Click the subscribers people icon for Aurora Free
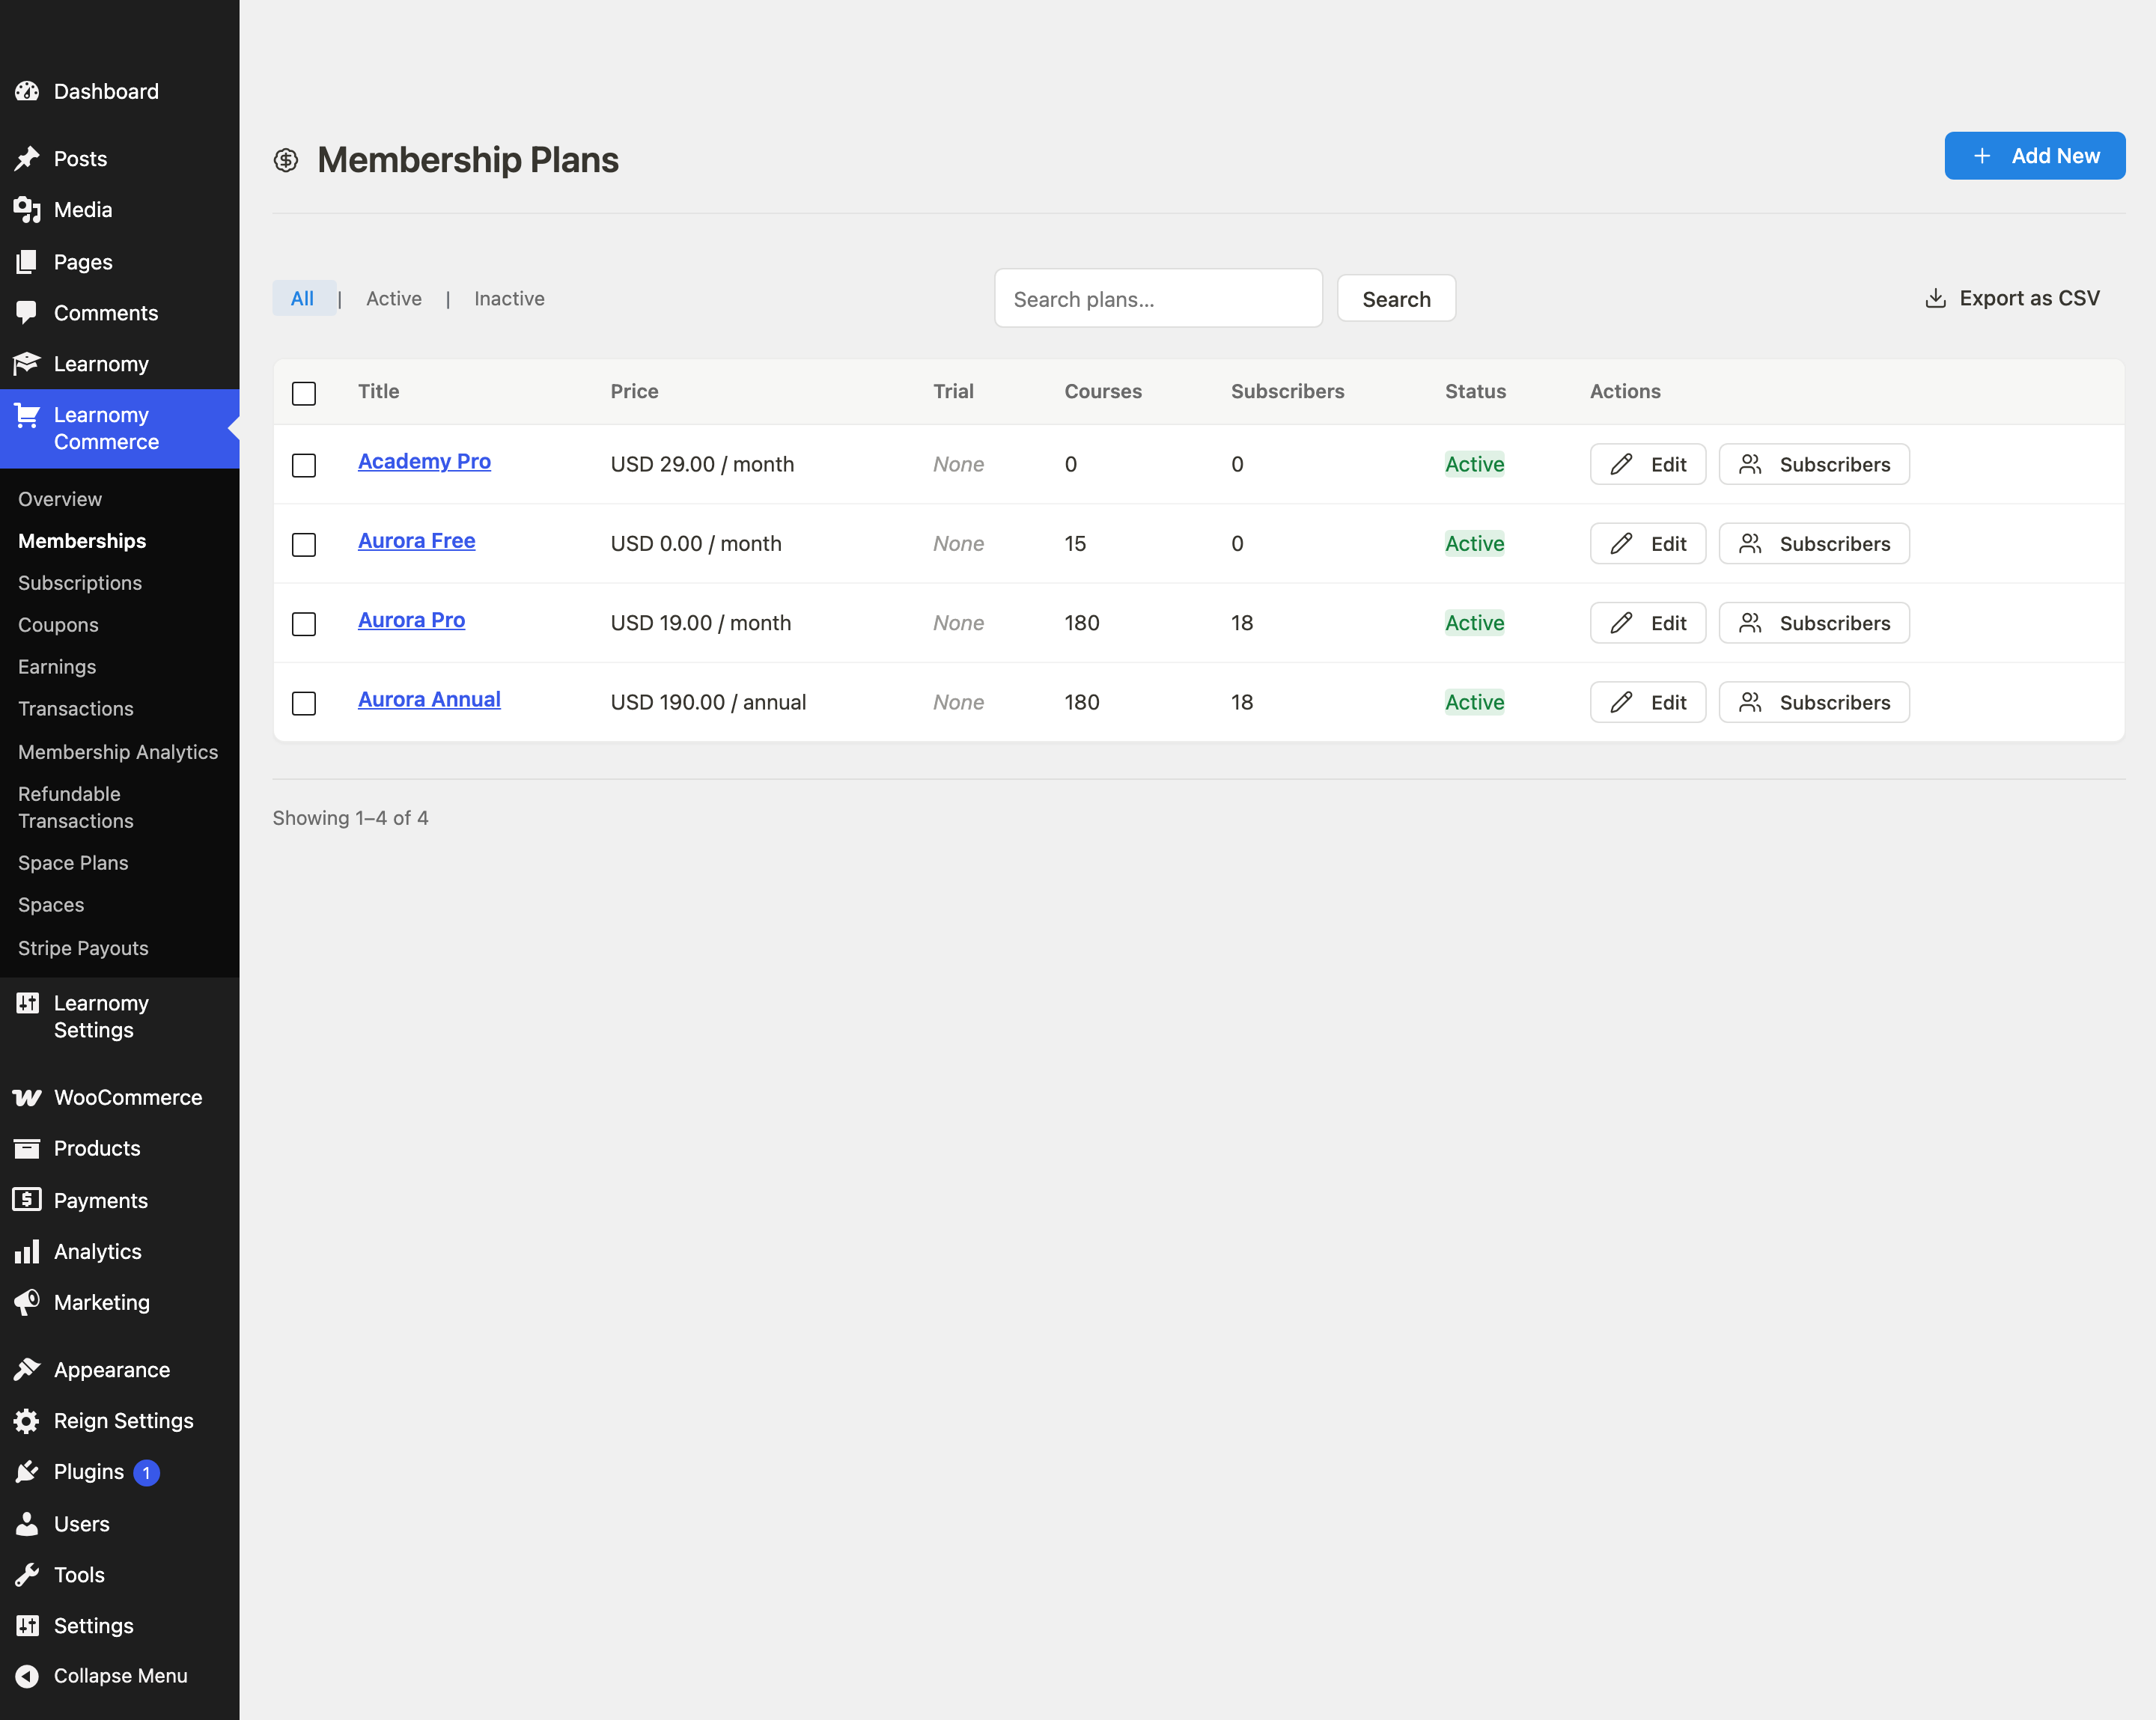This screenshot has width=2156, height=1720. [1750, 544]
